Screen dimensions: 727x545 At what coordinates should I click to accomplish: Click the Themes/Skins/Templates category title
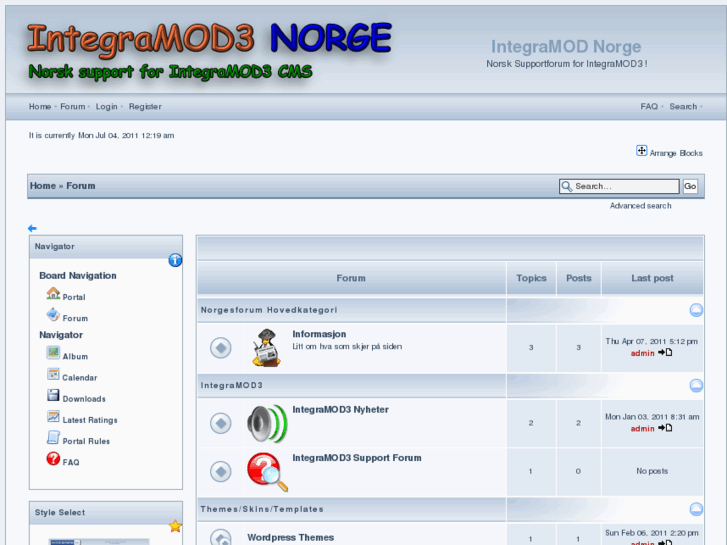pos(262,509)
